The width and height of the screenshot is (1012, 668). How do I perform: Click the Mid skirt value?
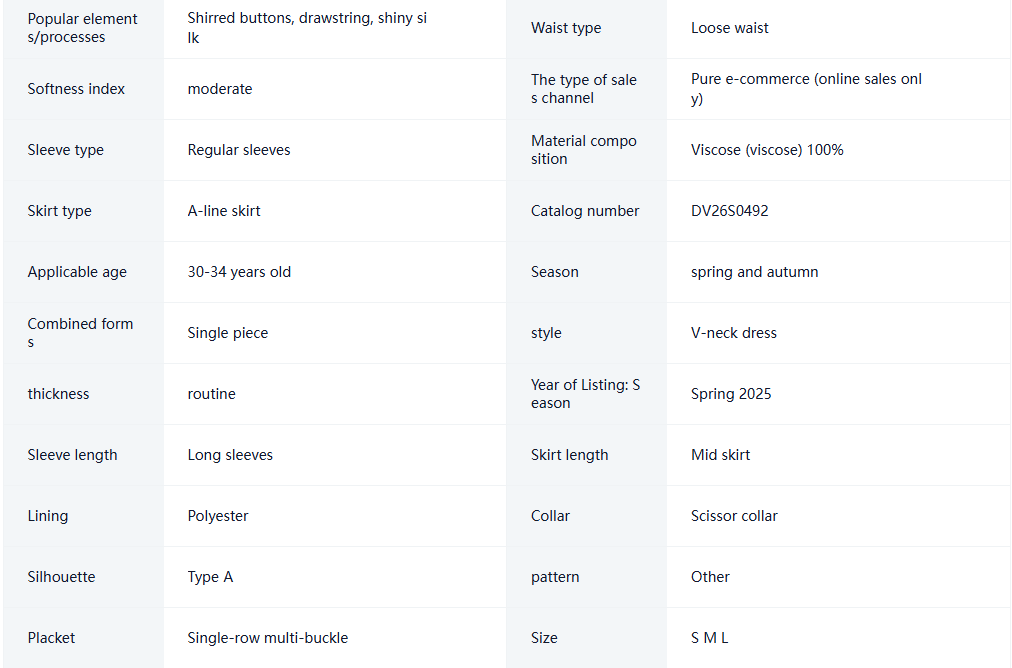point(720,455)
